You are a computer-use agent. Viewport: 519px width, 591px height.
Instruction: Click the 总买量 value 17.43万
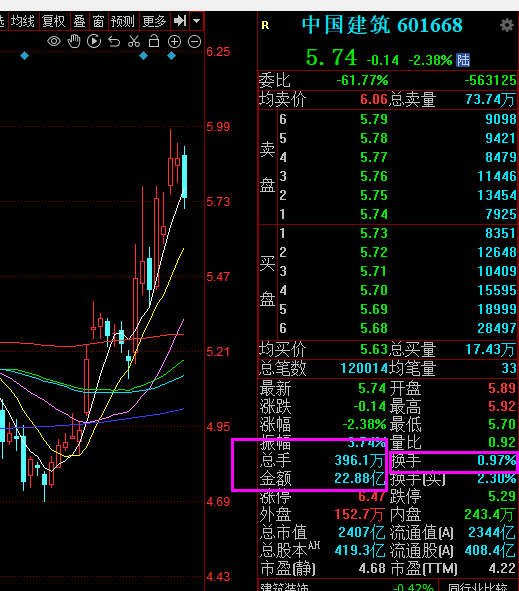(x=490, y=350)
